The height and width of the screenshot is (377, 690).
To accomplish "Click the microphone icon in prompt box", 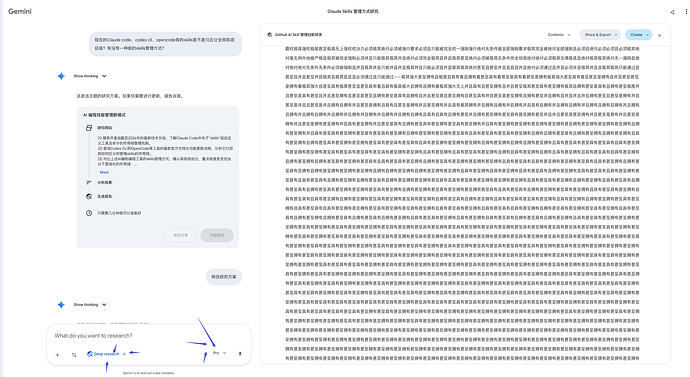I will tap(240, 353).
